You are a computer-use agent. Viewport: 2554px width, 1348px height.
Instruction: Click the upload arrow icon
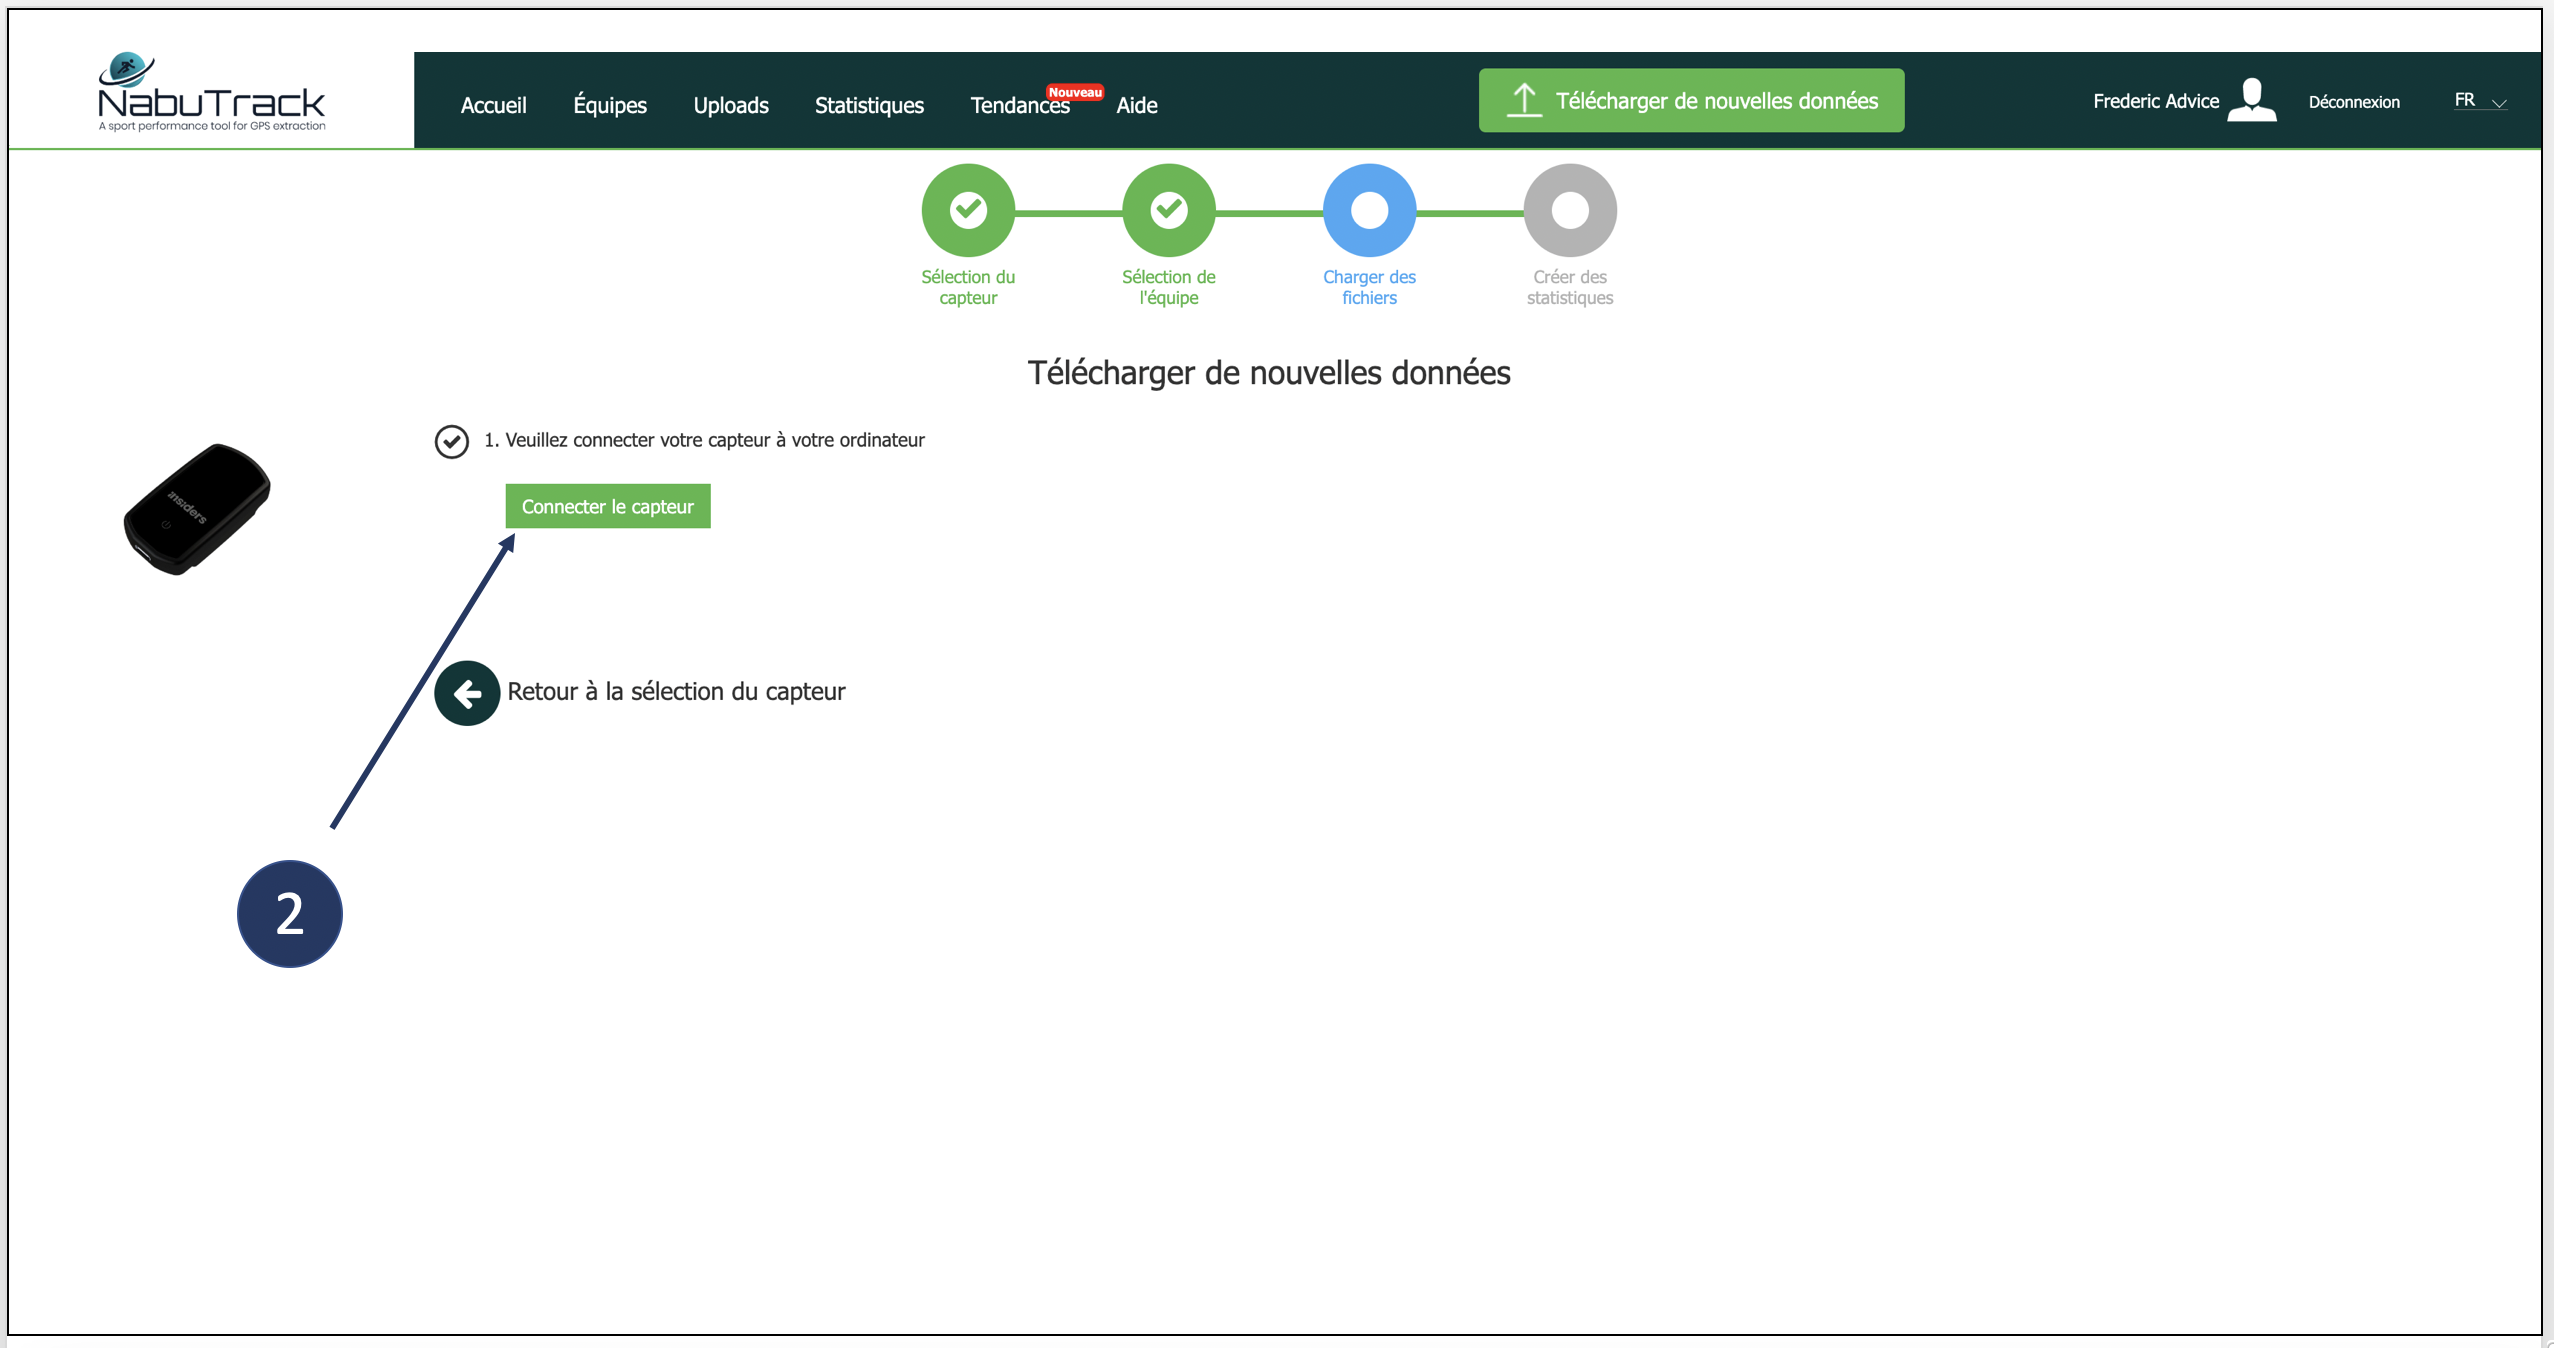point(1523,100)
